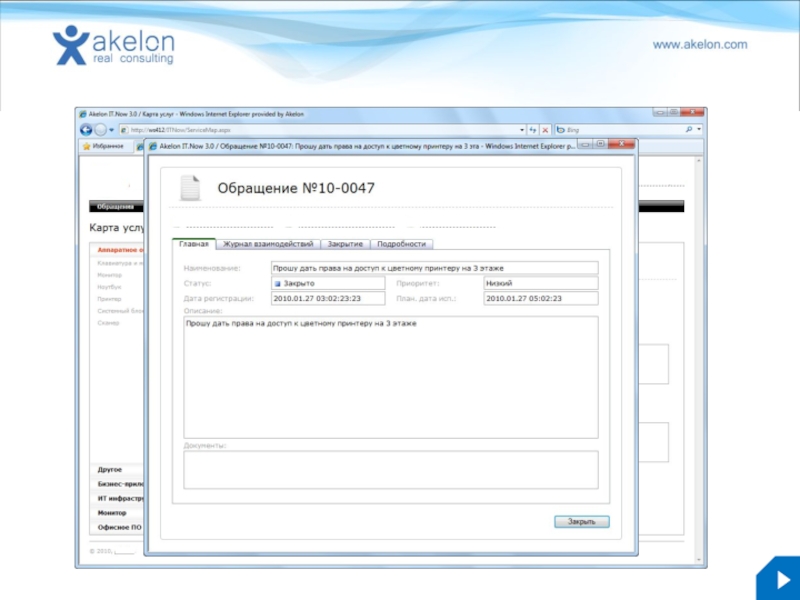Select Сканер in service list
Screen dimensions: 800x600
coord(108,323)
